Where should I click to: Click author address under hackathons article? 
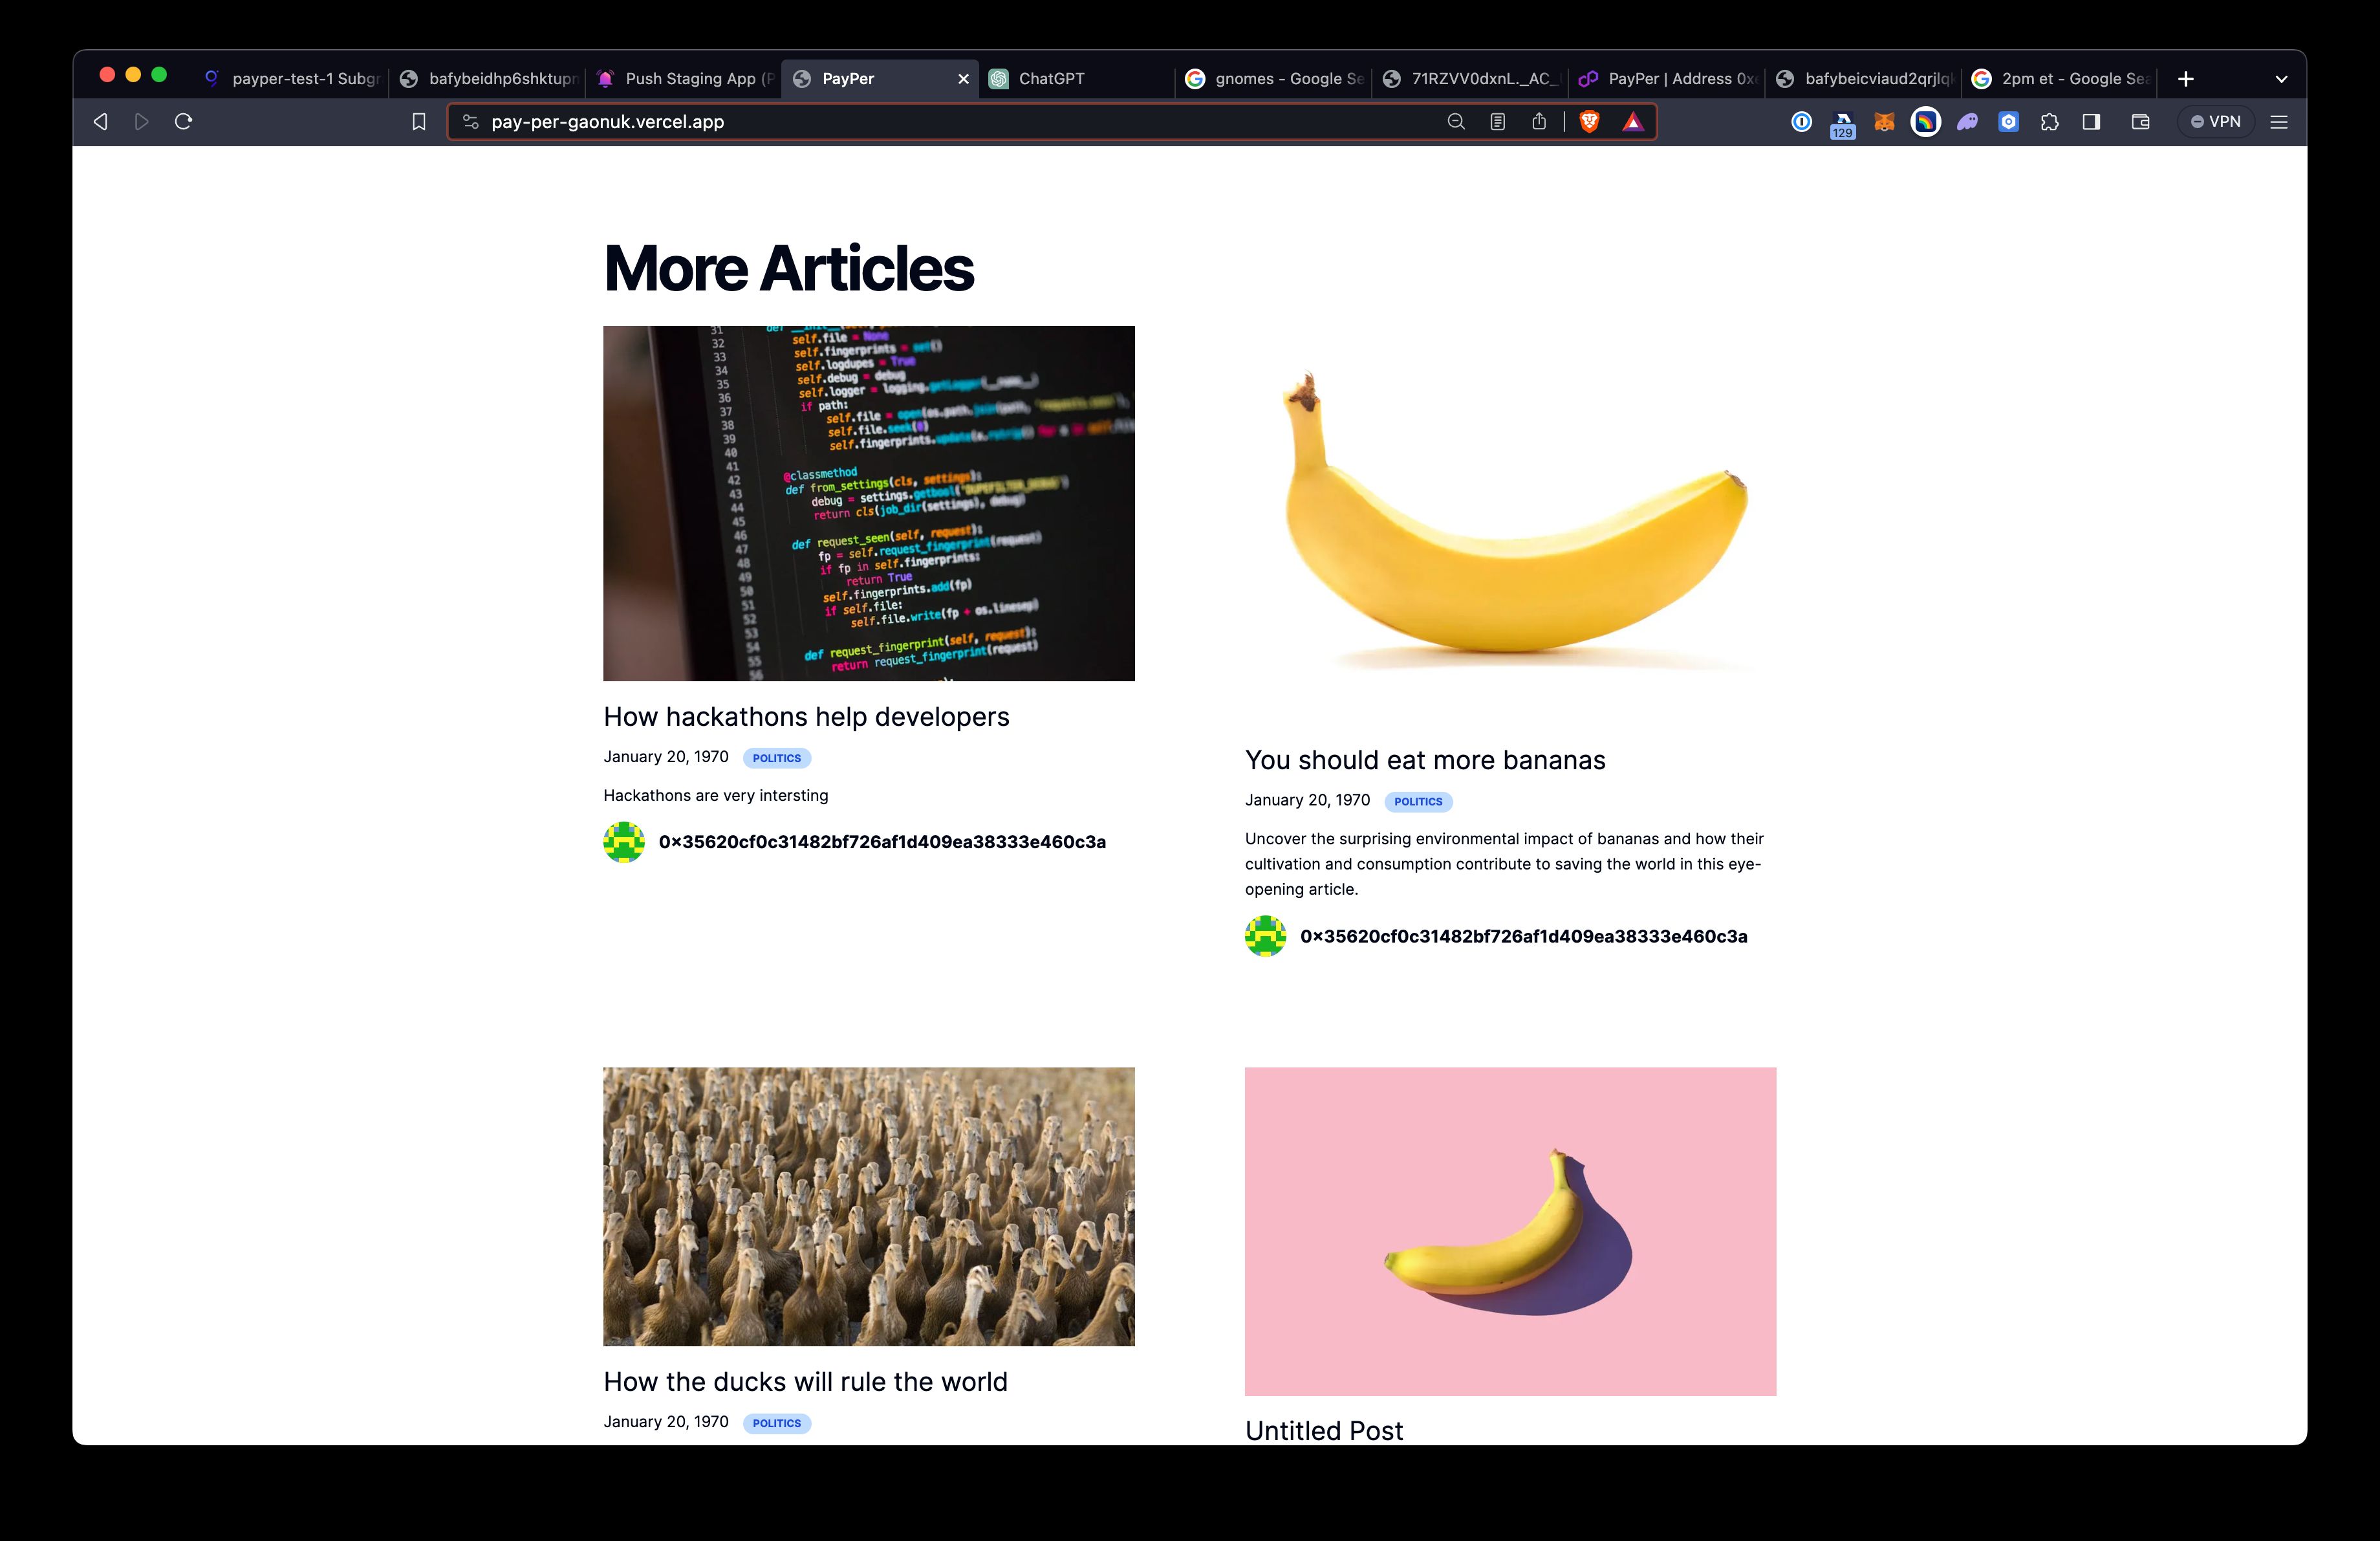point(882,842)
